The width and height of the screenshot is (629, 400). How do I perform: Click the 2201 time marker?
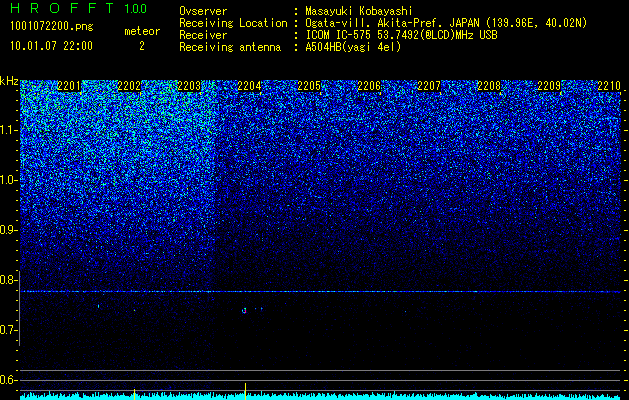pyautogui.click(x=69, y=86)
